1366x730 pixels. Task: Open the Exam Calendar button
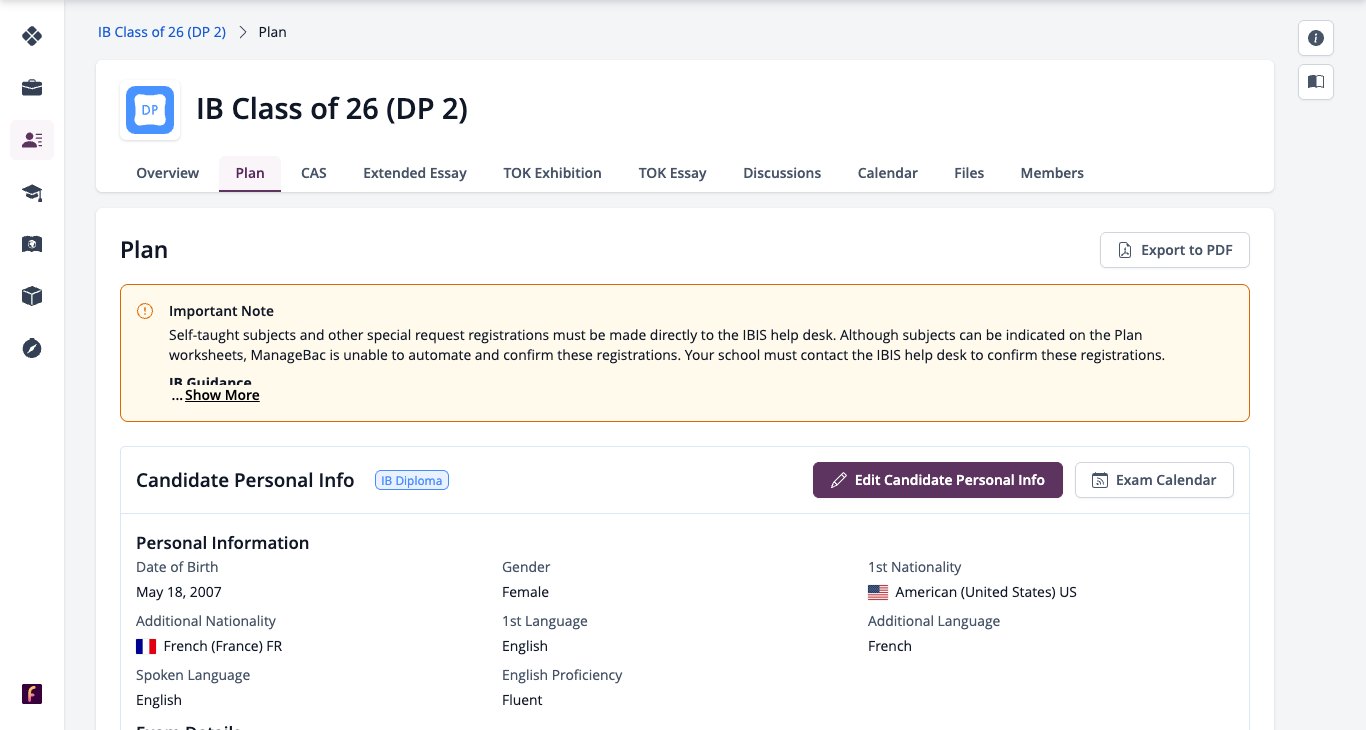(1154, 480)
